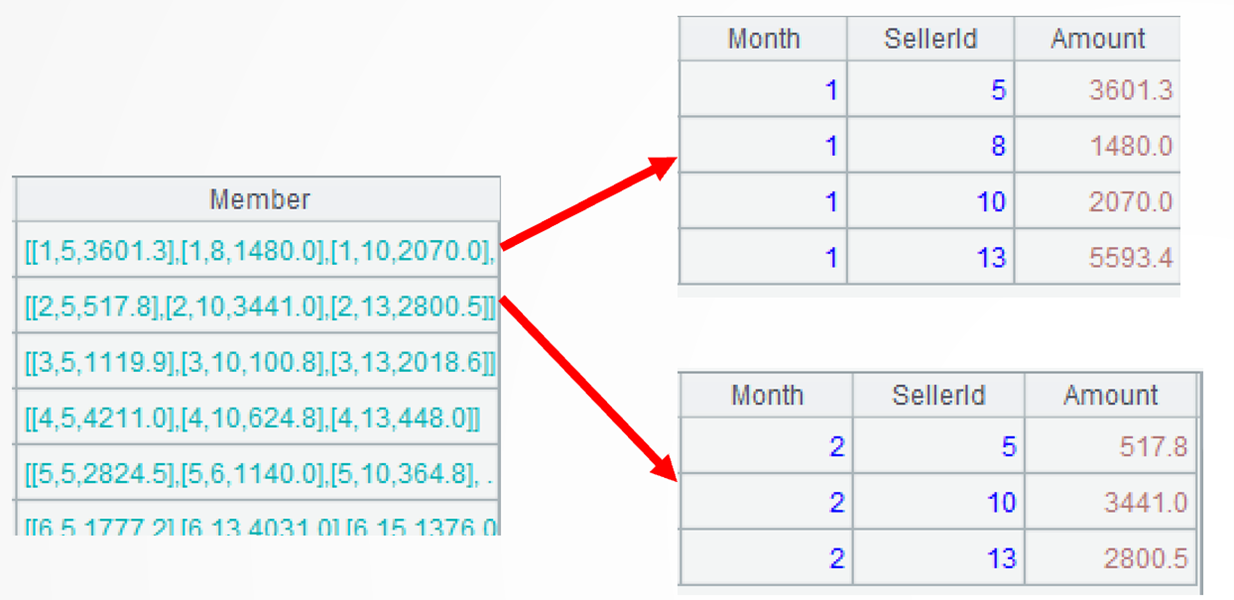Select SellerId 13 cell beside amount 5593.4
The image size is (1234, 600).
point(930,257)
